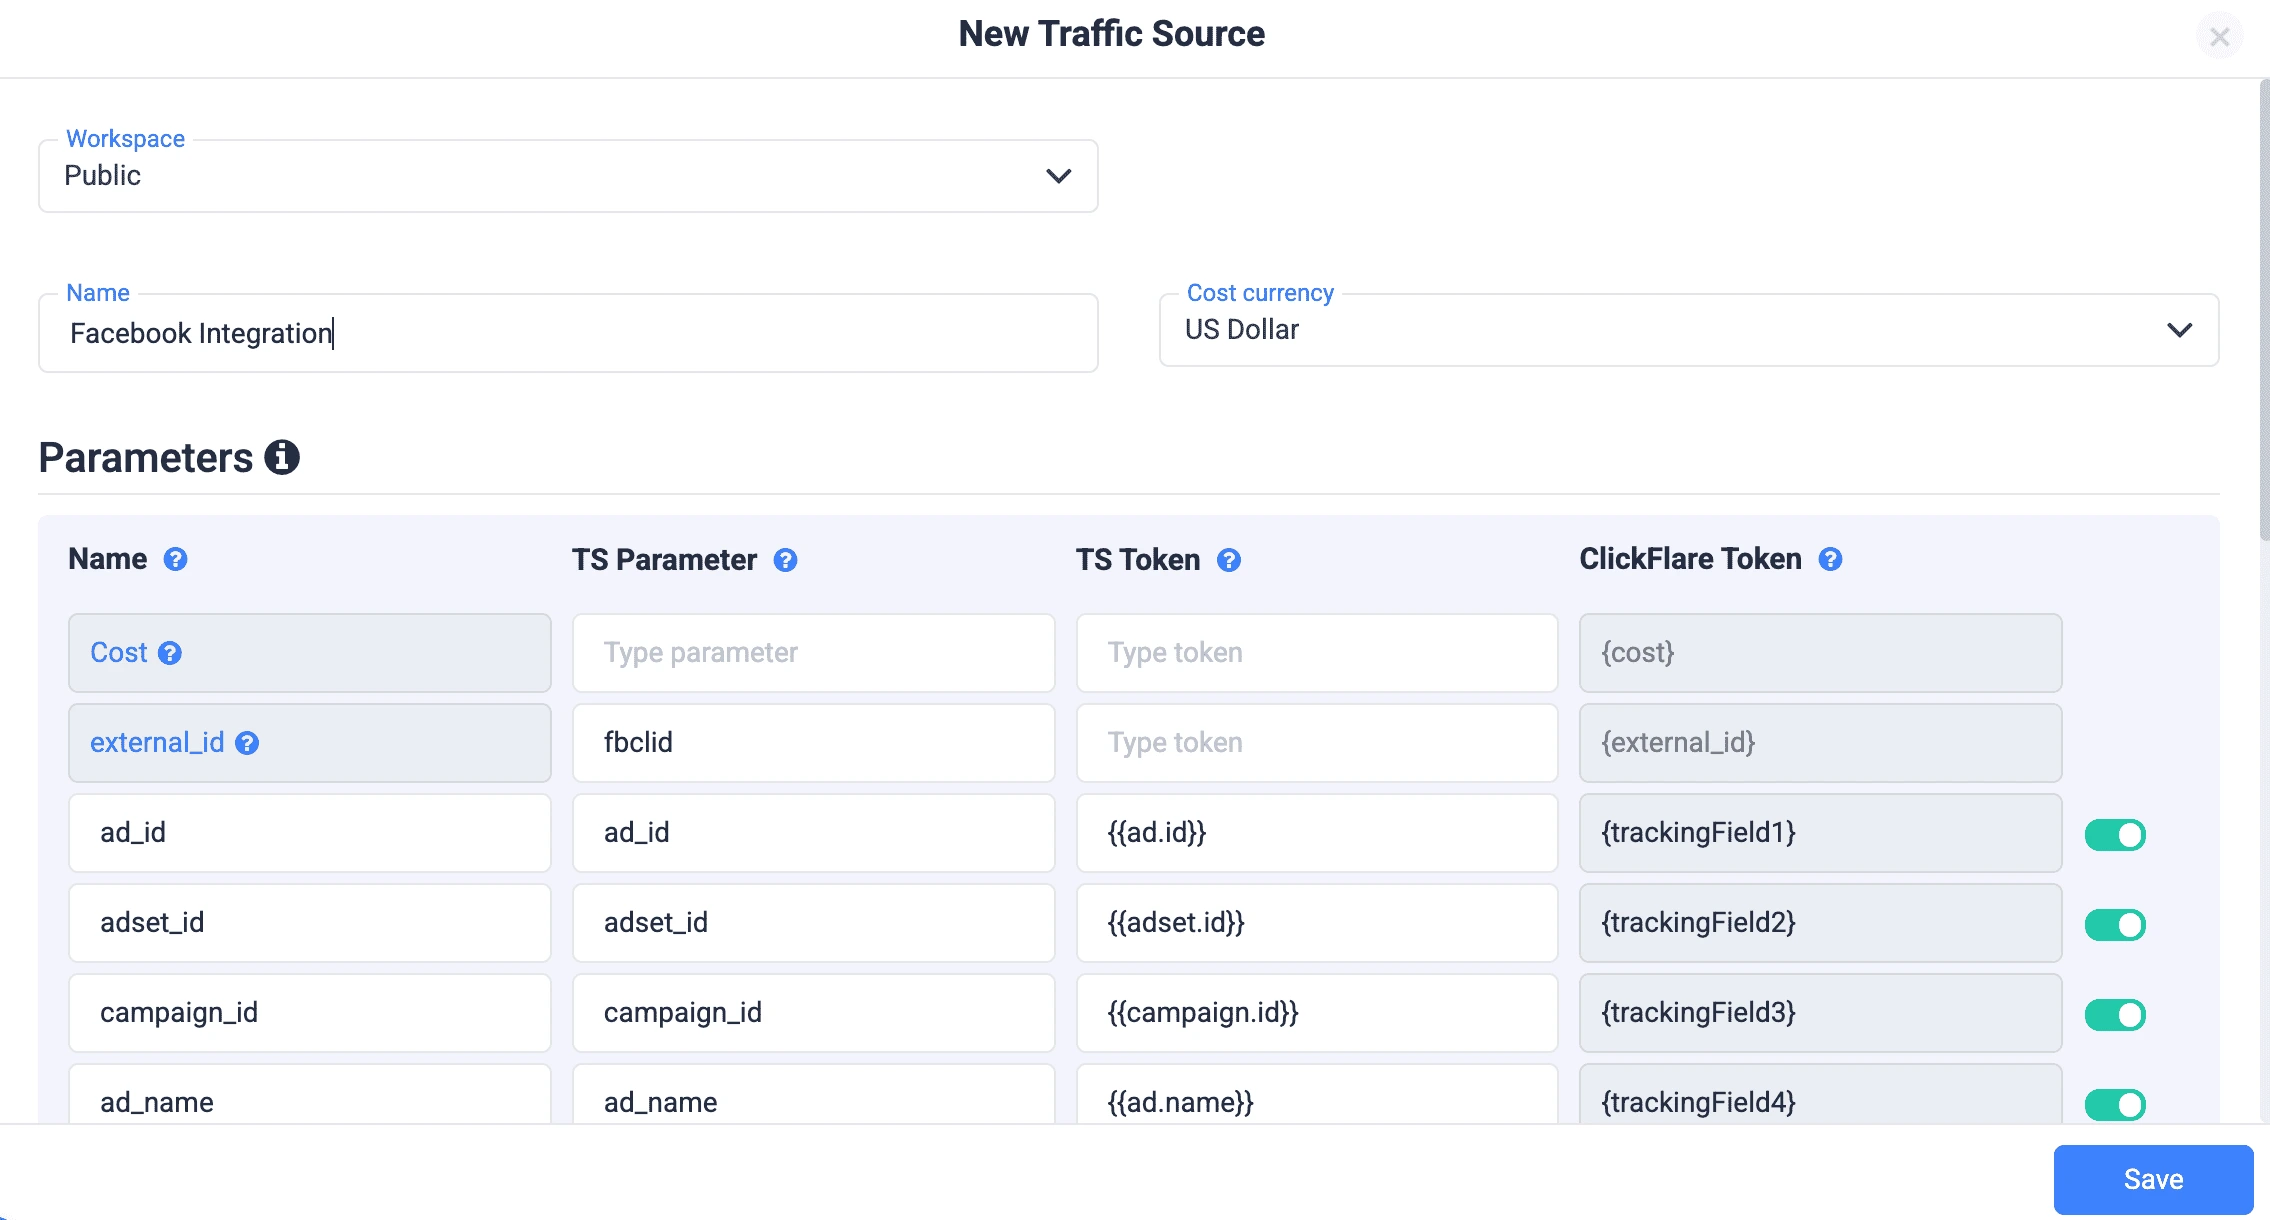Save the new traffic source
This screenshot has width=2270, height=1220.
(2153, 1180)
